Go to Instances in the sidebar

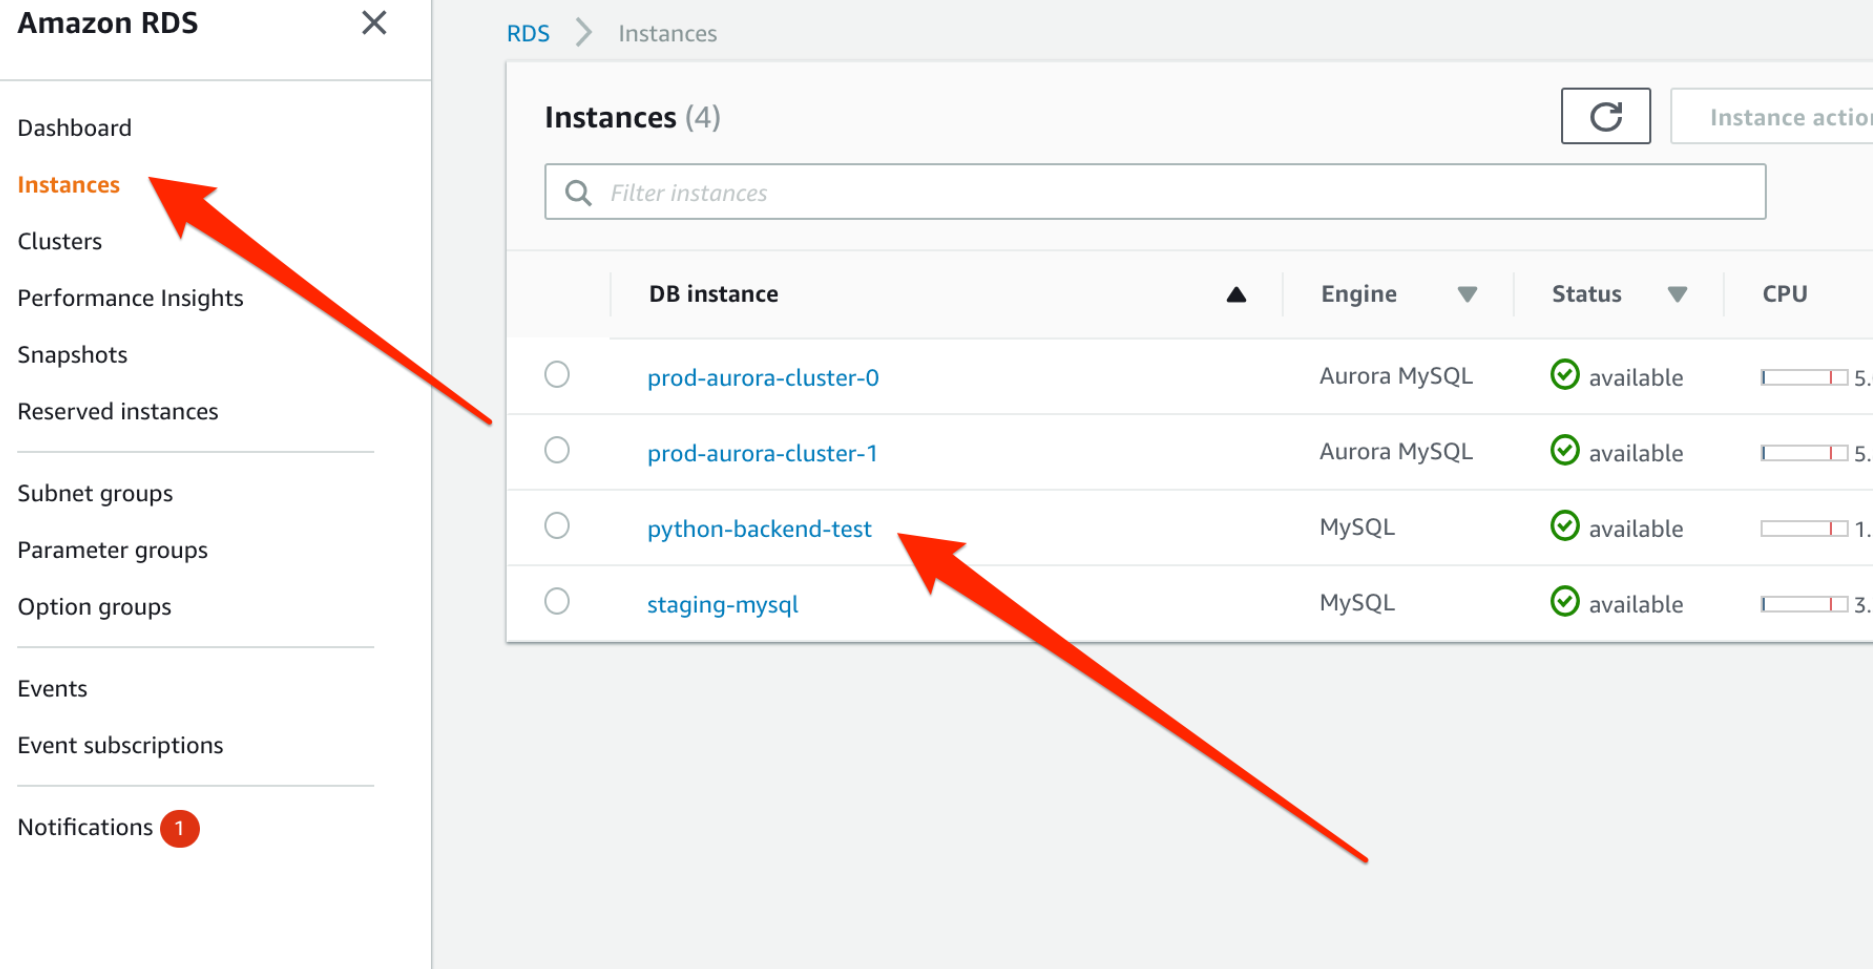pos(69,185)
